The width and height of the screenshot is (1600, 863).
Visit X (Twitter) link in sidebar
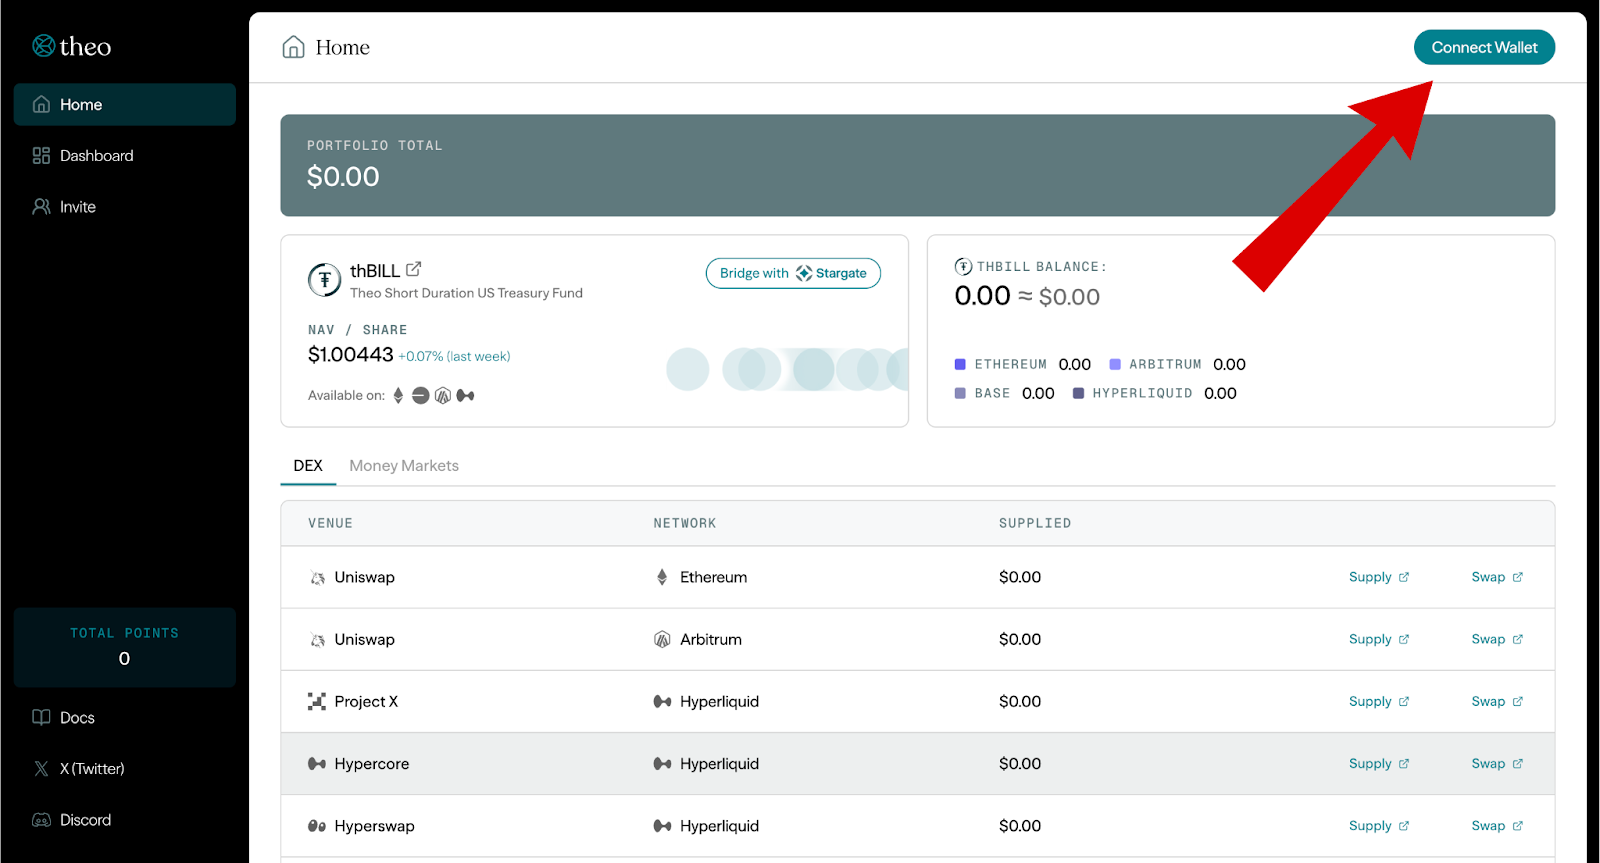[79, 769]
